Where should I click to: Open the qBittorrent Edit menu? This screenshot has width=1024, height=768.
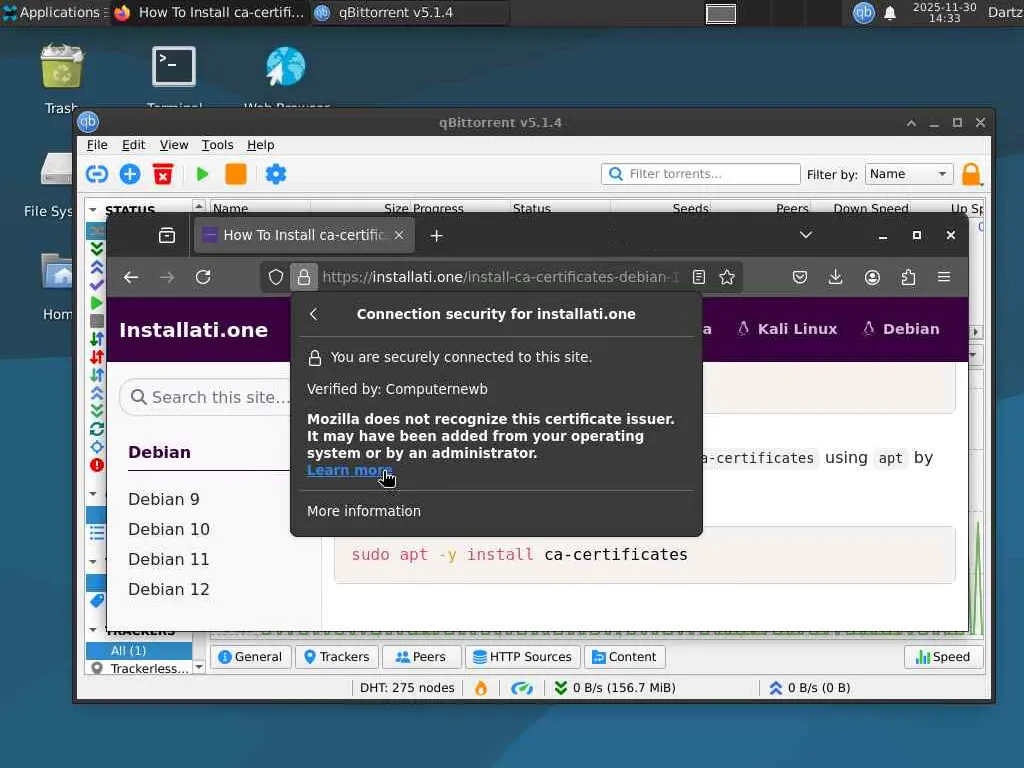pos(133,145)
